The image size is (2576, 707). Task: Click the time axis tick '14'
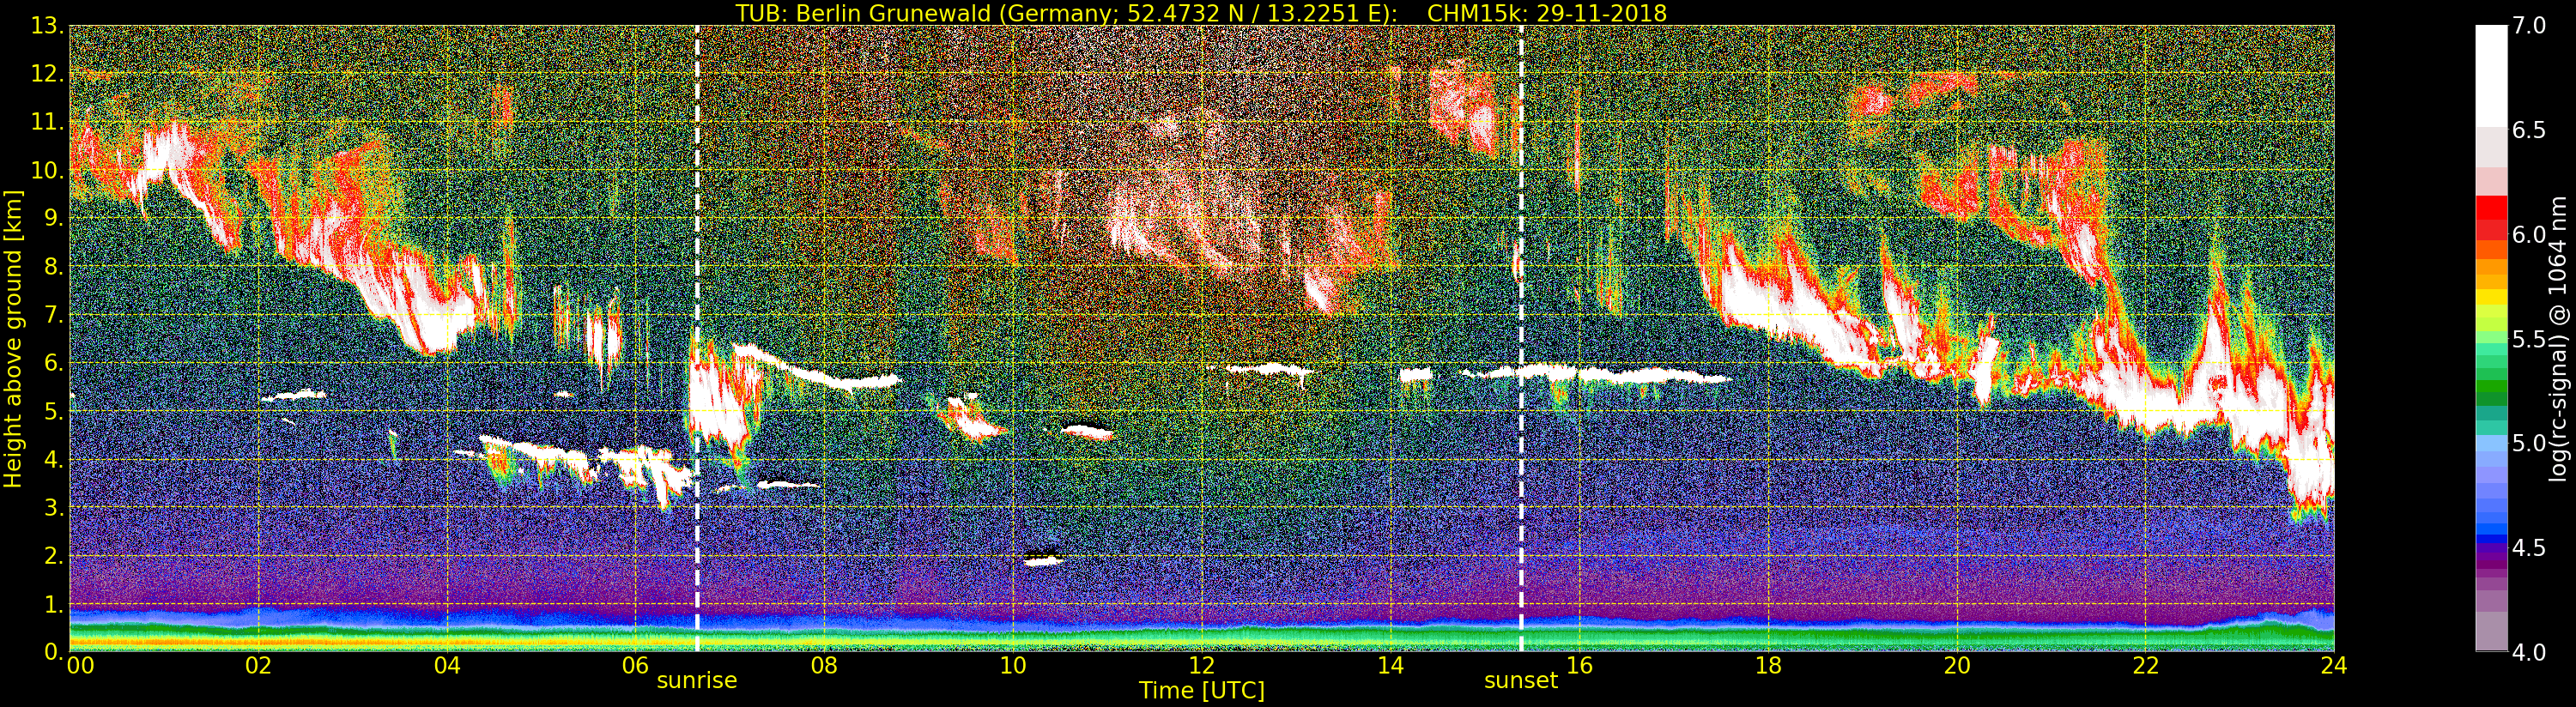tap(1390, 666)
